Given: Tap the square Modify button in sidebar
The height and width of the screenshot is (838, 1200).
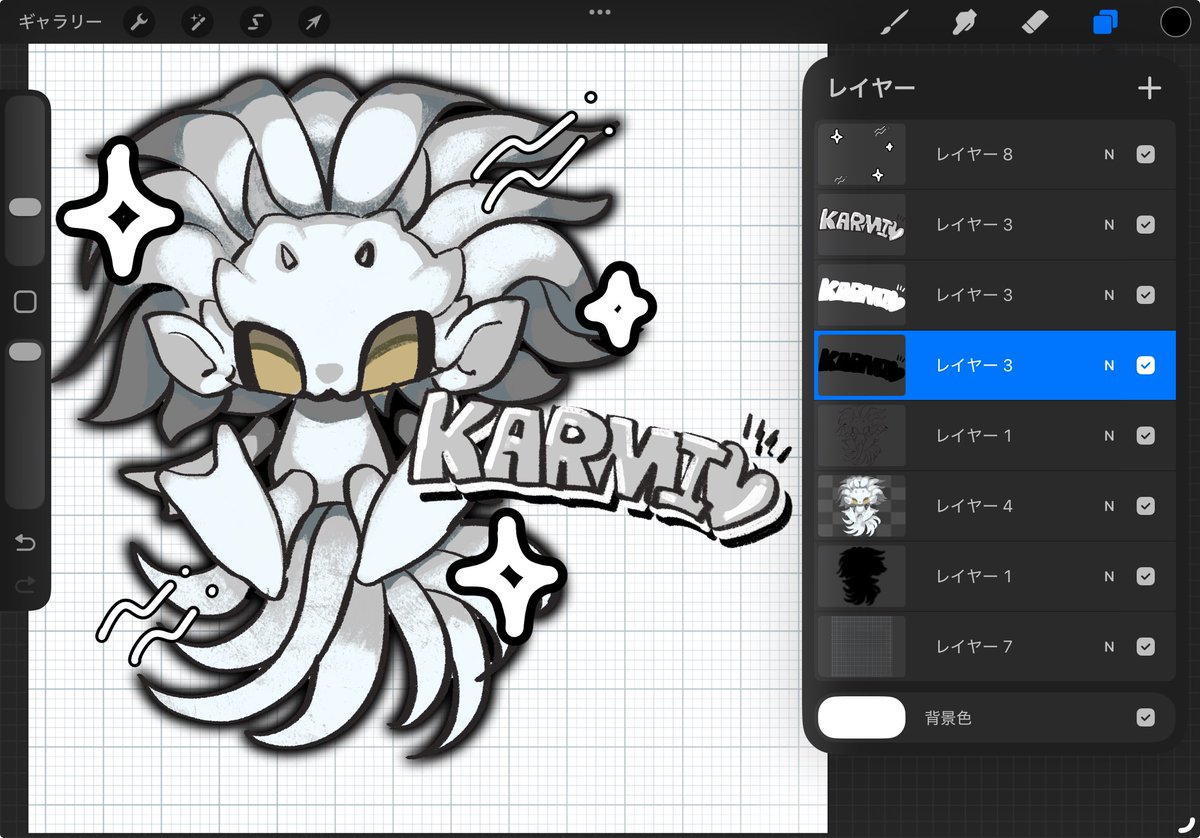Looking at the screenshot, I should point(25,302).
